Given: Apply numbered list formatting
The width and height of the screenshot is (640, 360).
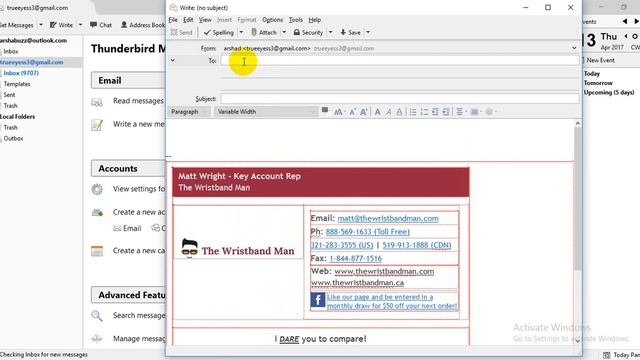Looking at the screenshot, I should 424,112.
